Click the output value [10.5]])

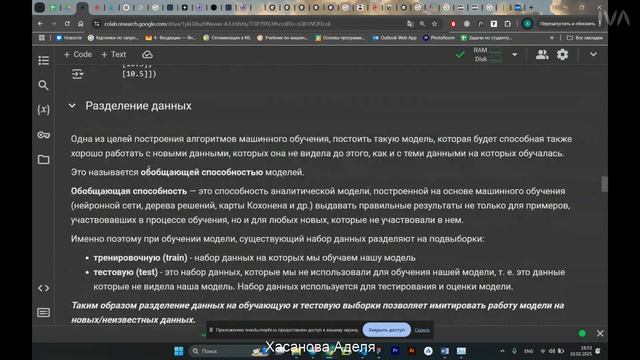point(139,74)
